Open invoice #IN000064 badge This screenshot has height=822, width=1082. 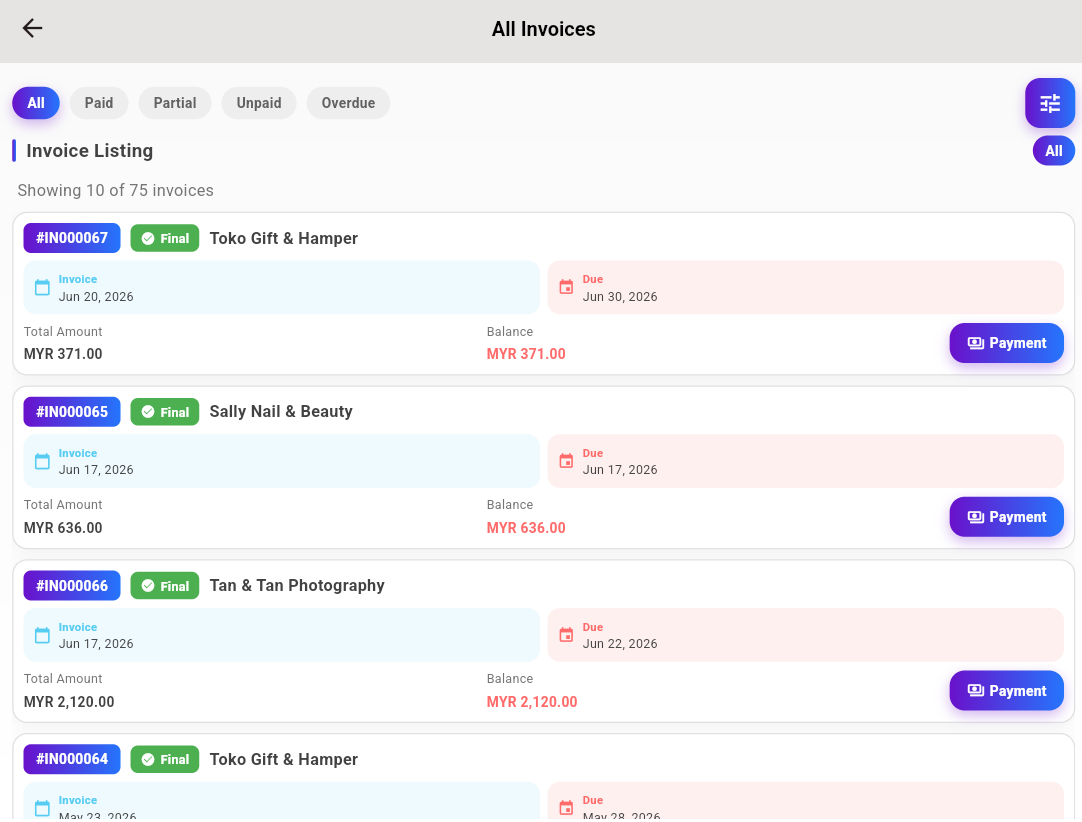[72, 759]
